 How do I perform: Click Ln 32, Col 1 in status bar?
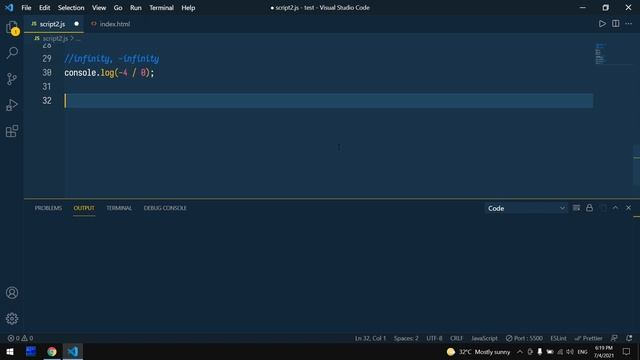tap(370, 338)
